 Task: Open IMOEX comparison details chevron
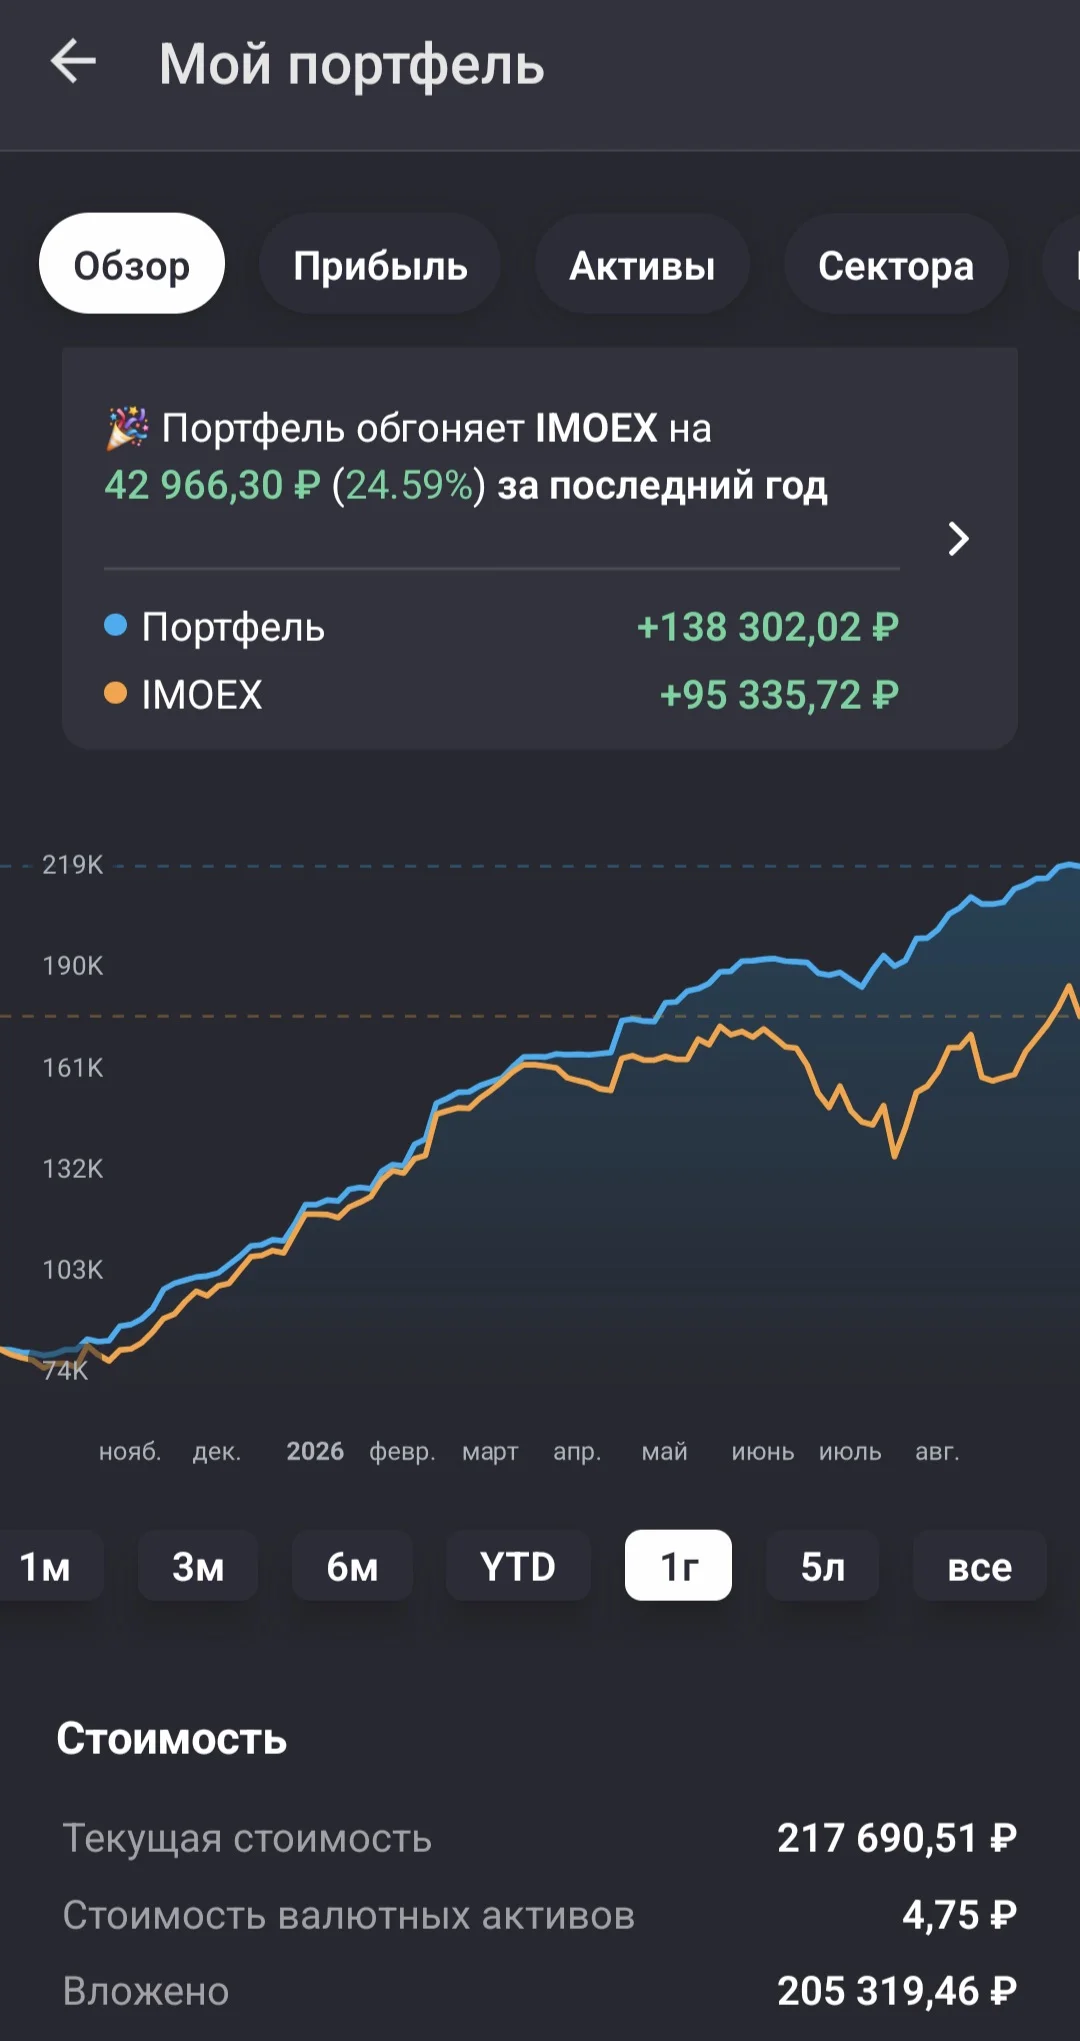pyautogui.click(x=958, y=539)
